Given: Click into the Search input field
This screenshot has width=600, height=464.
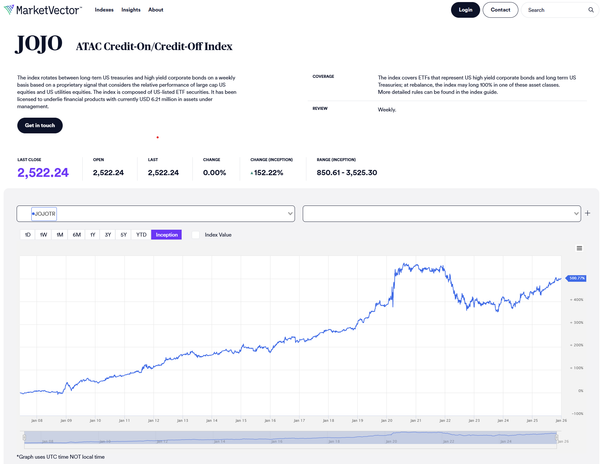Looking at the screenshot, I should click(555, 10).
